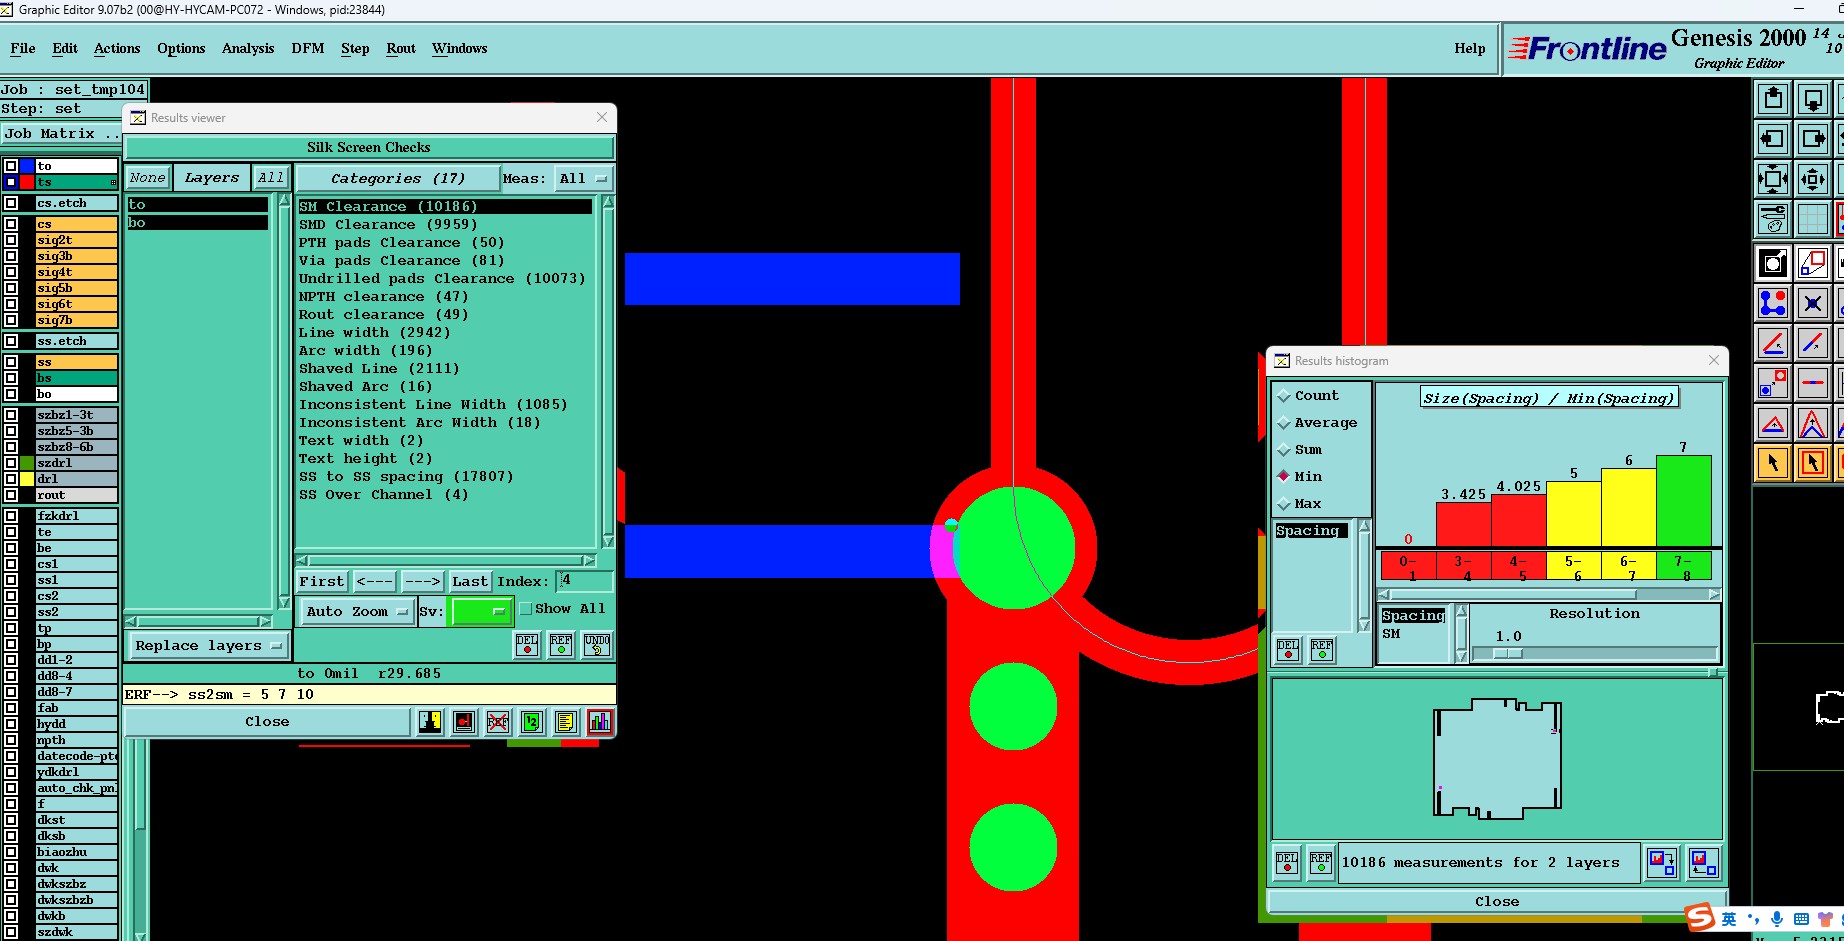Select the area zoom window tool icon
The image size is (1844, 941).
(1813, 263)
